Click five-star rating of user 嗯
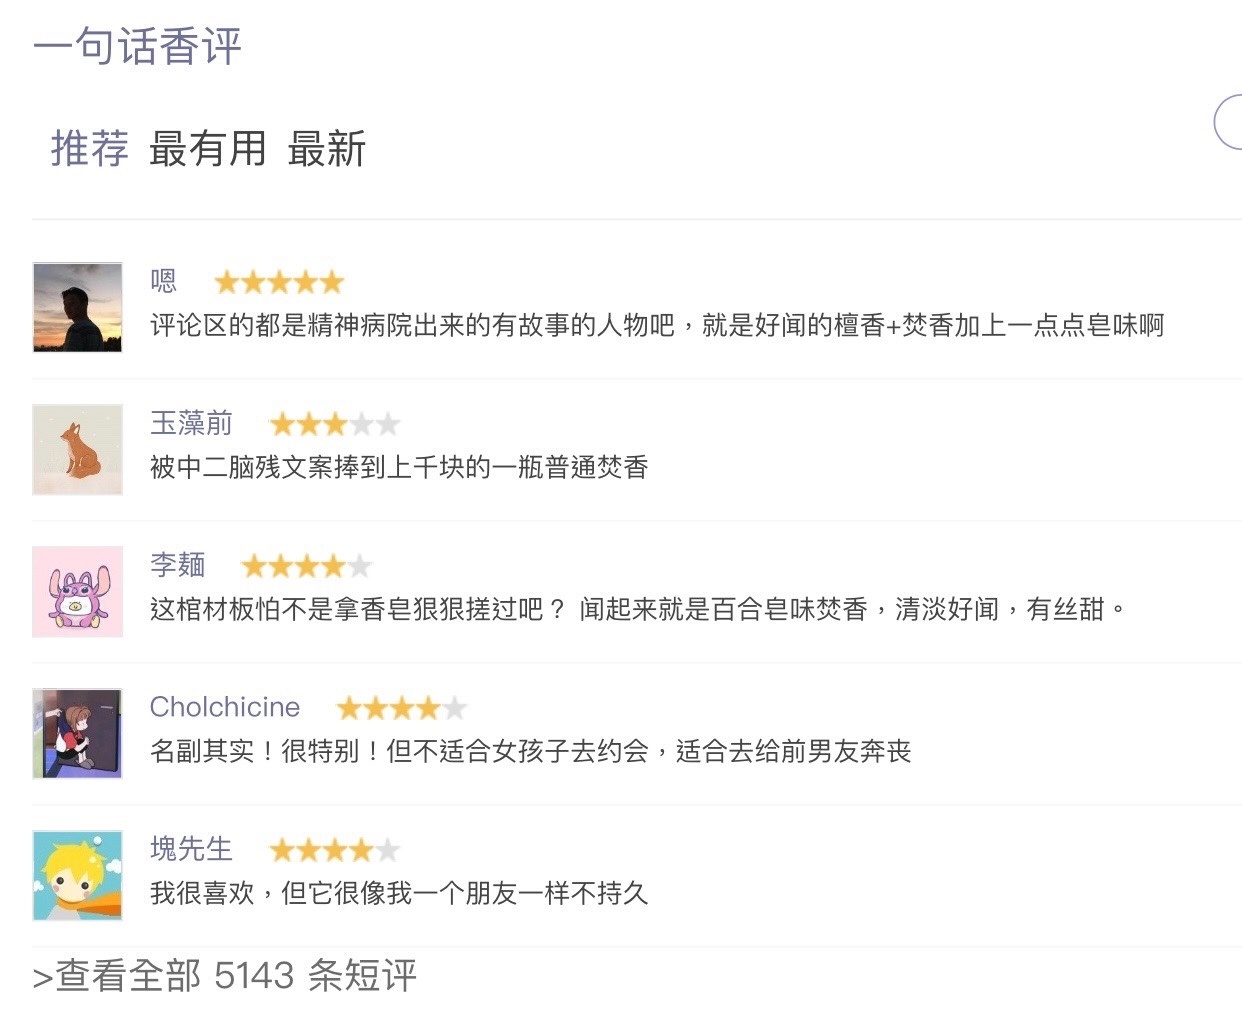The image size is (1242, 1027). point(279,282)
